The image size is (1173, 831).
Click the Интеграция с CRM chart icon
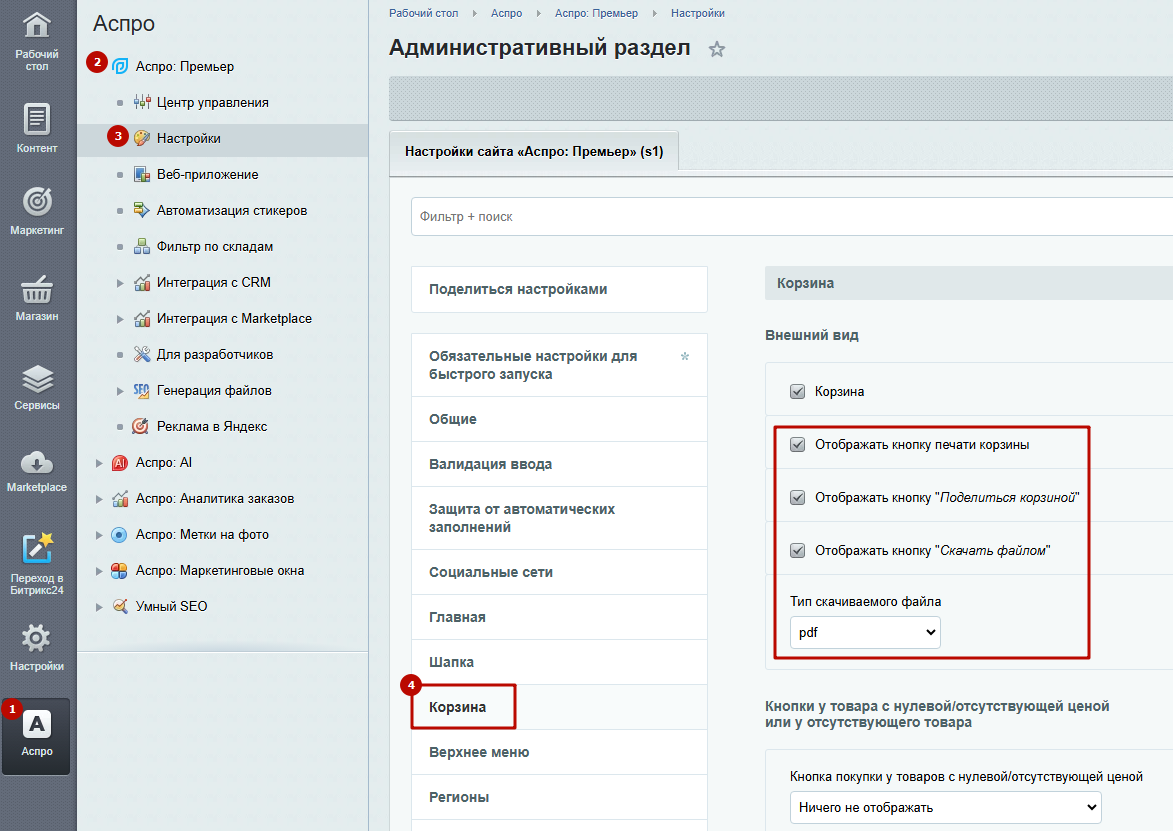142,283
